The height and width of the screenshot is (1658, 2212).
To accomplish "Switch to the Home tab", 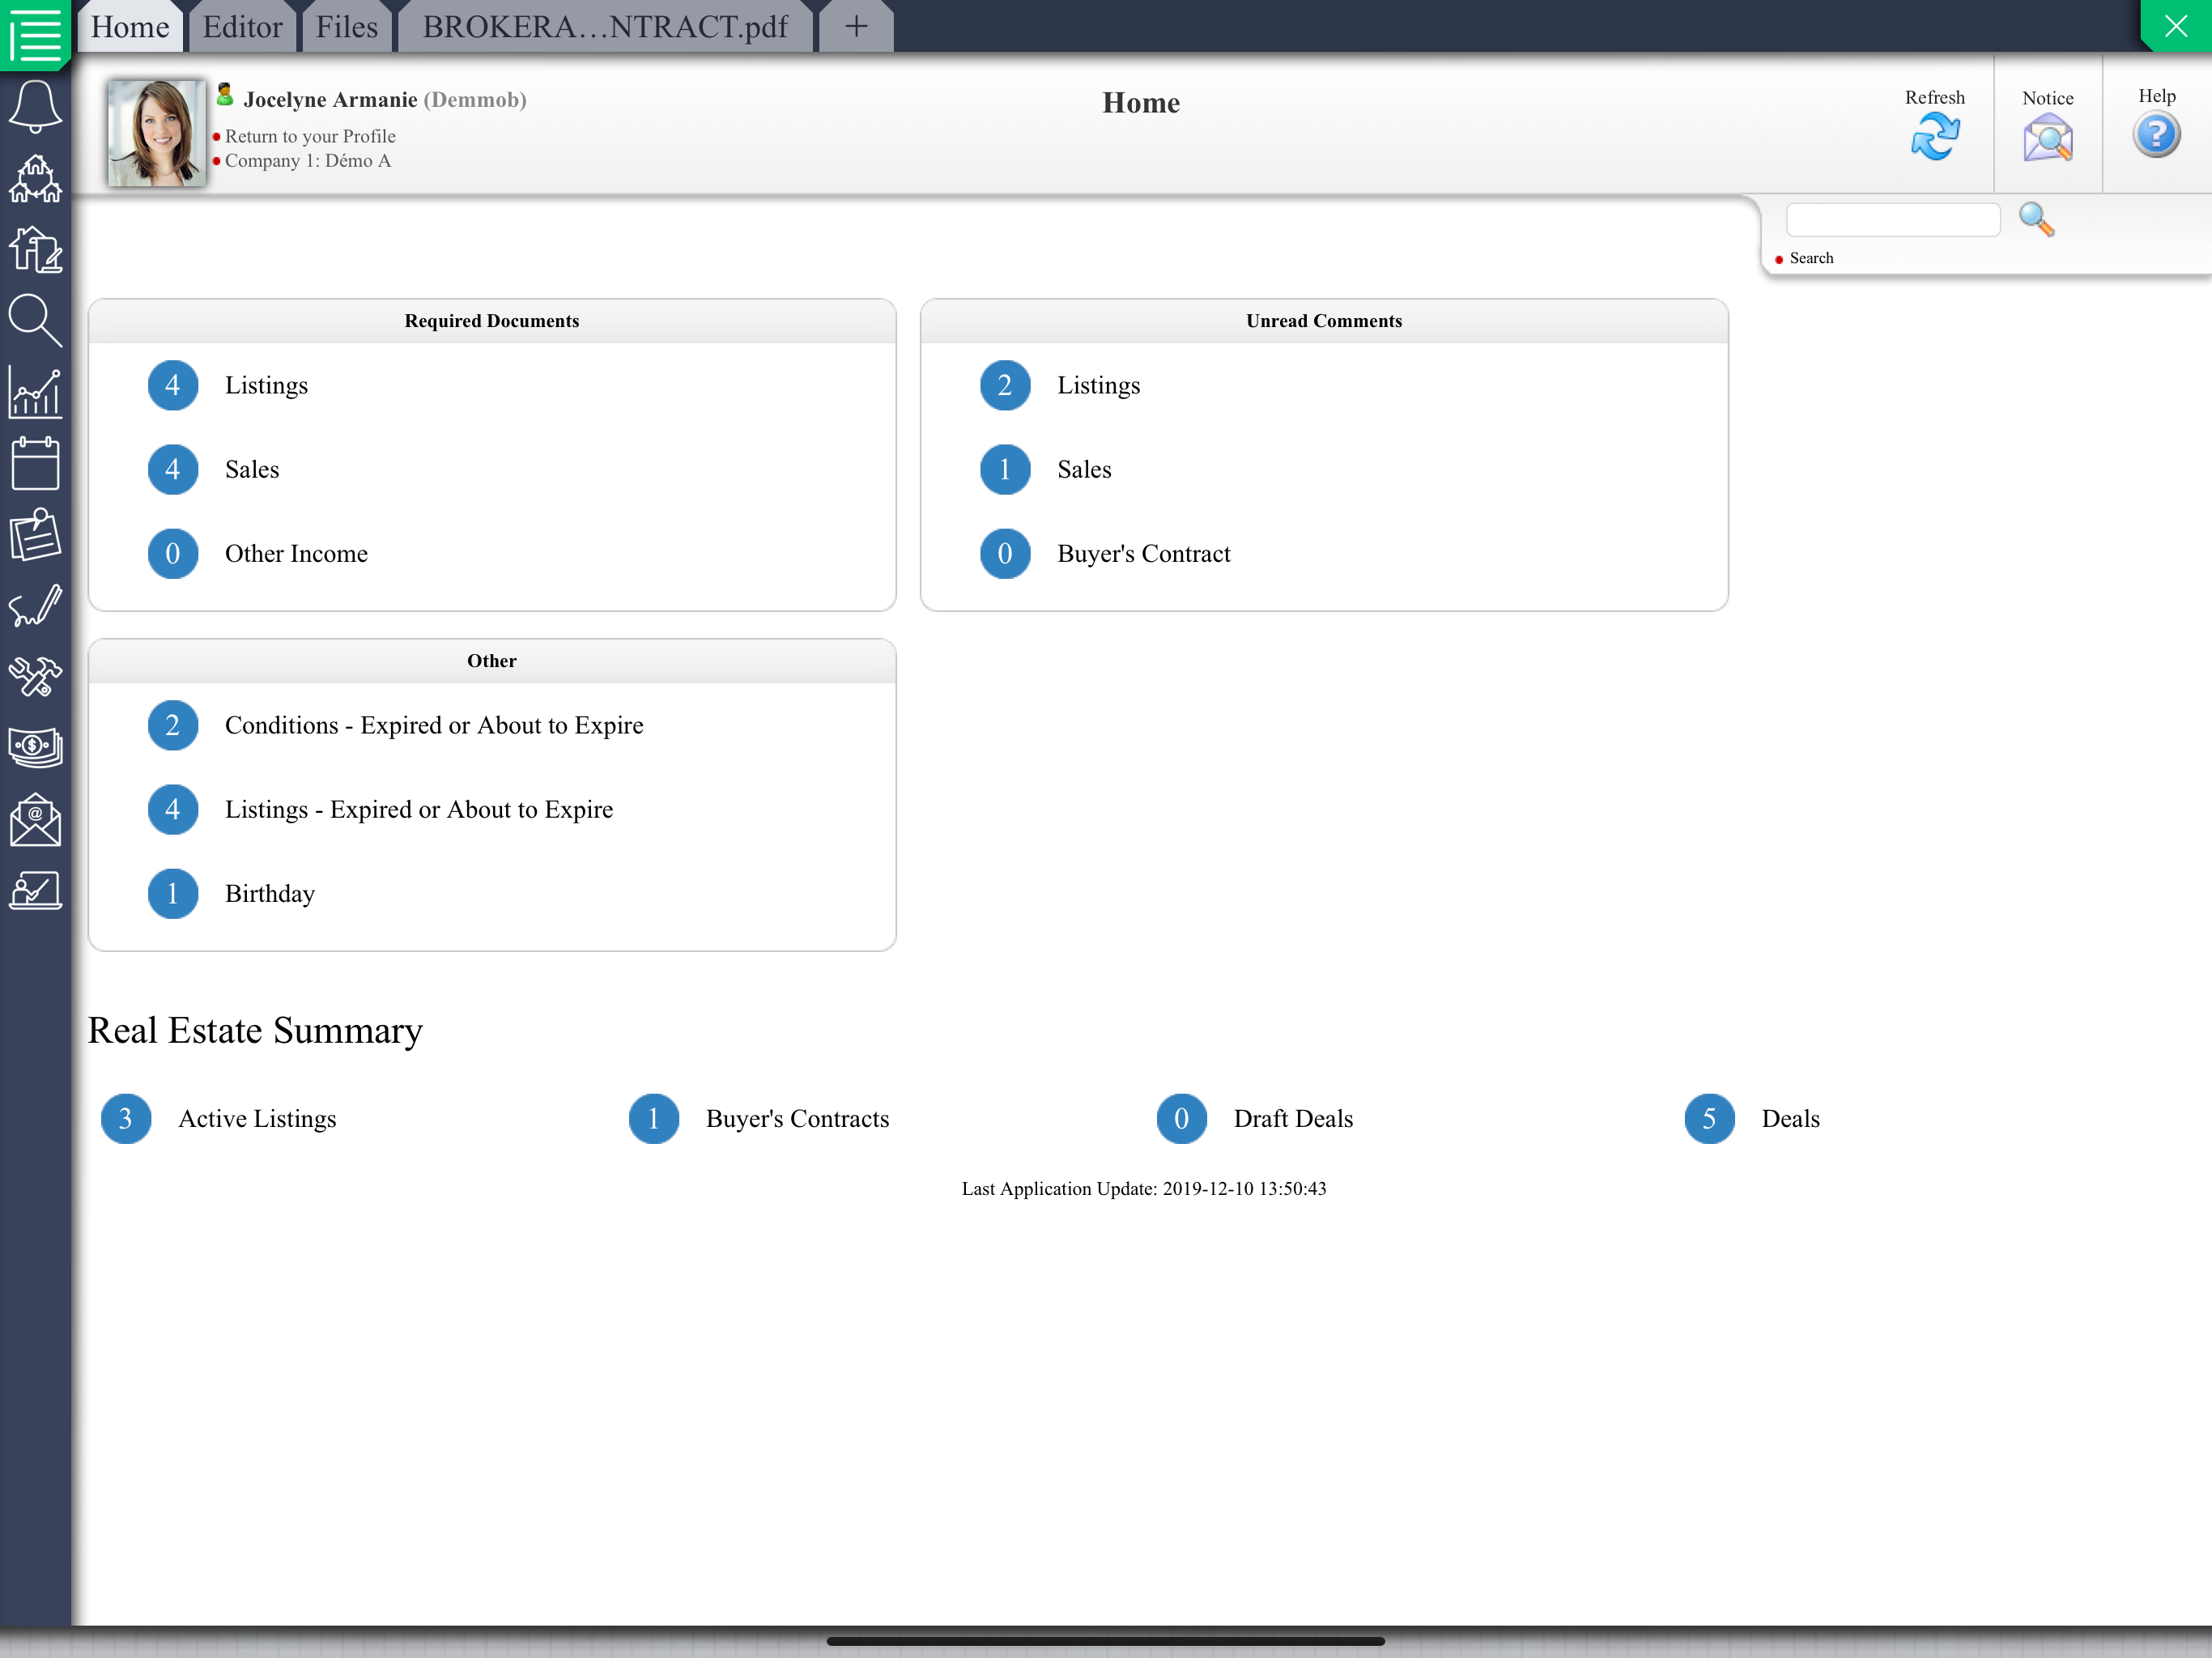I will click(130, 27).
